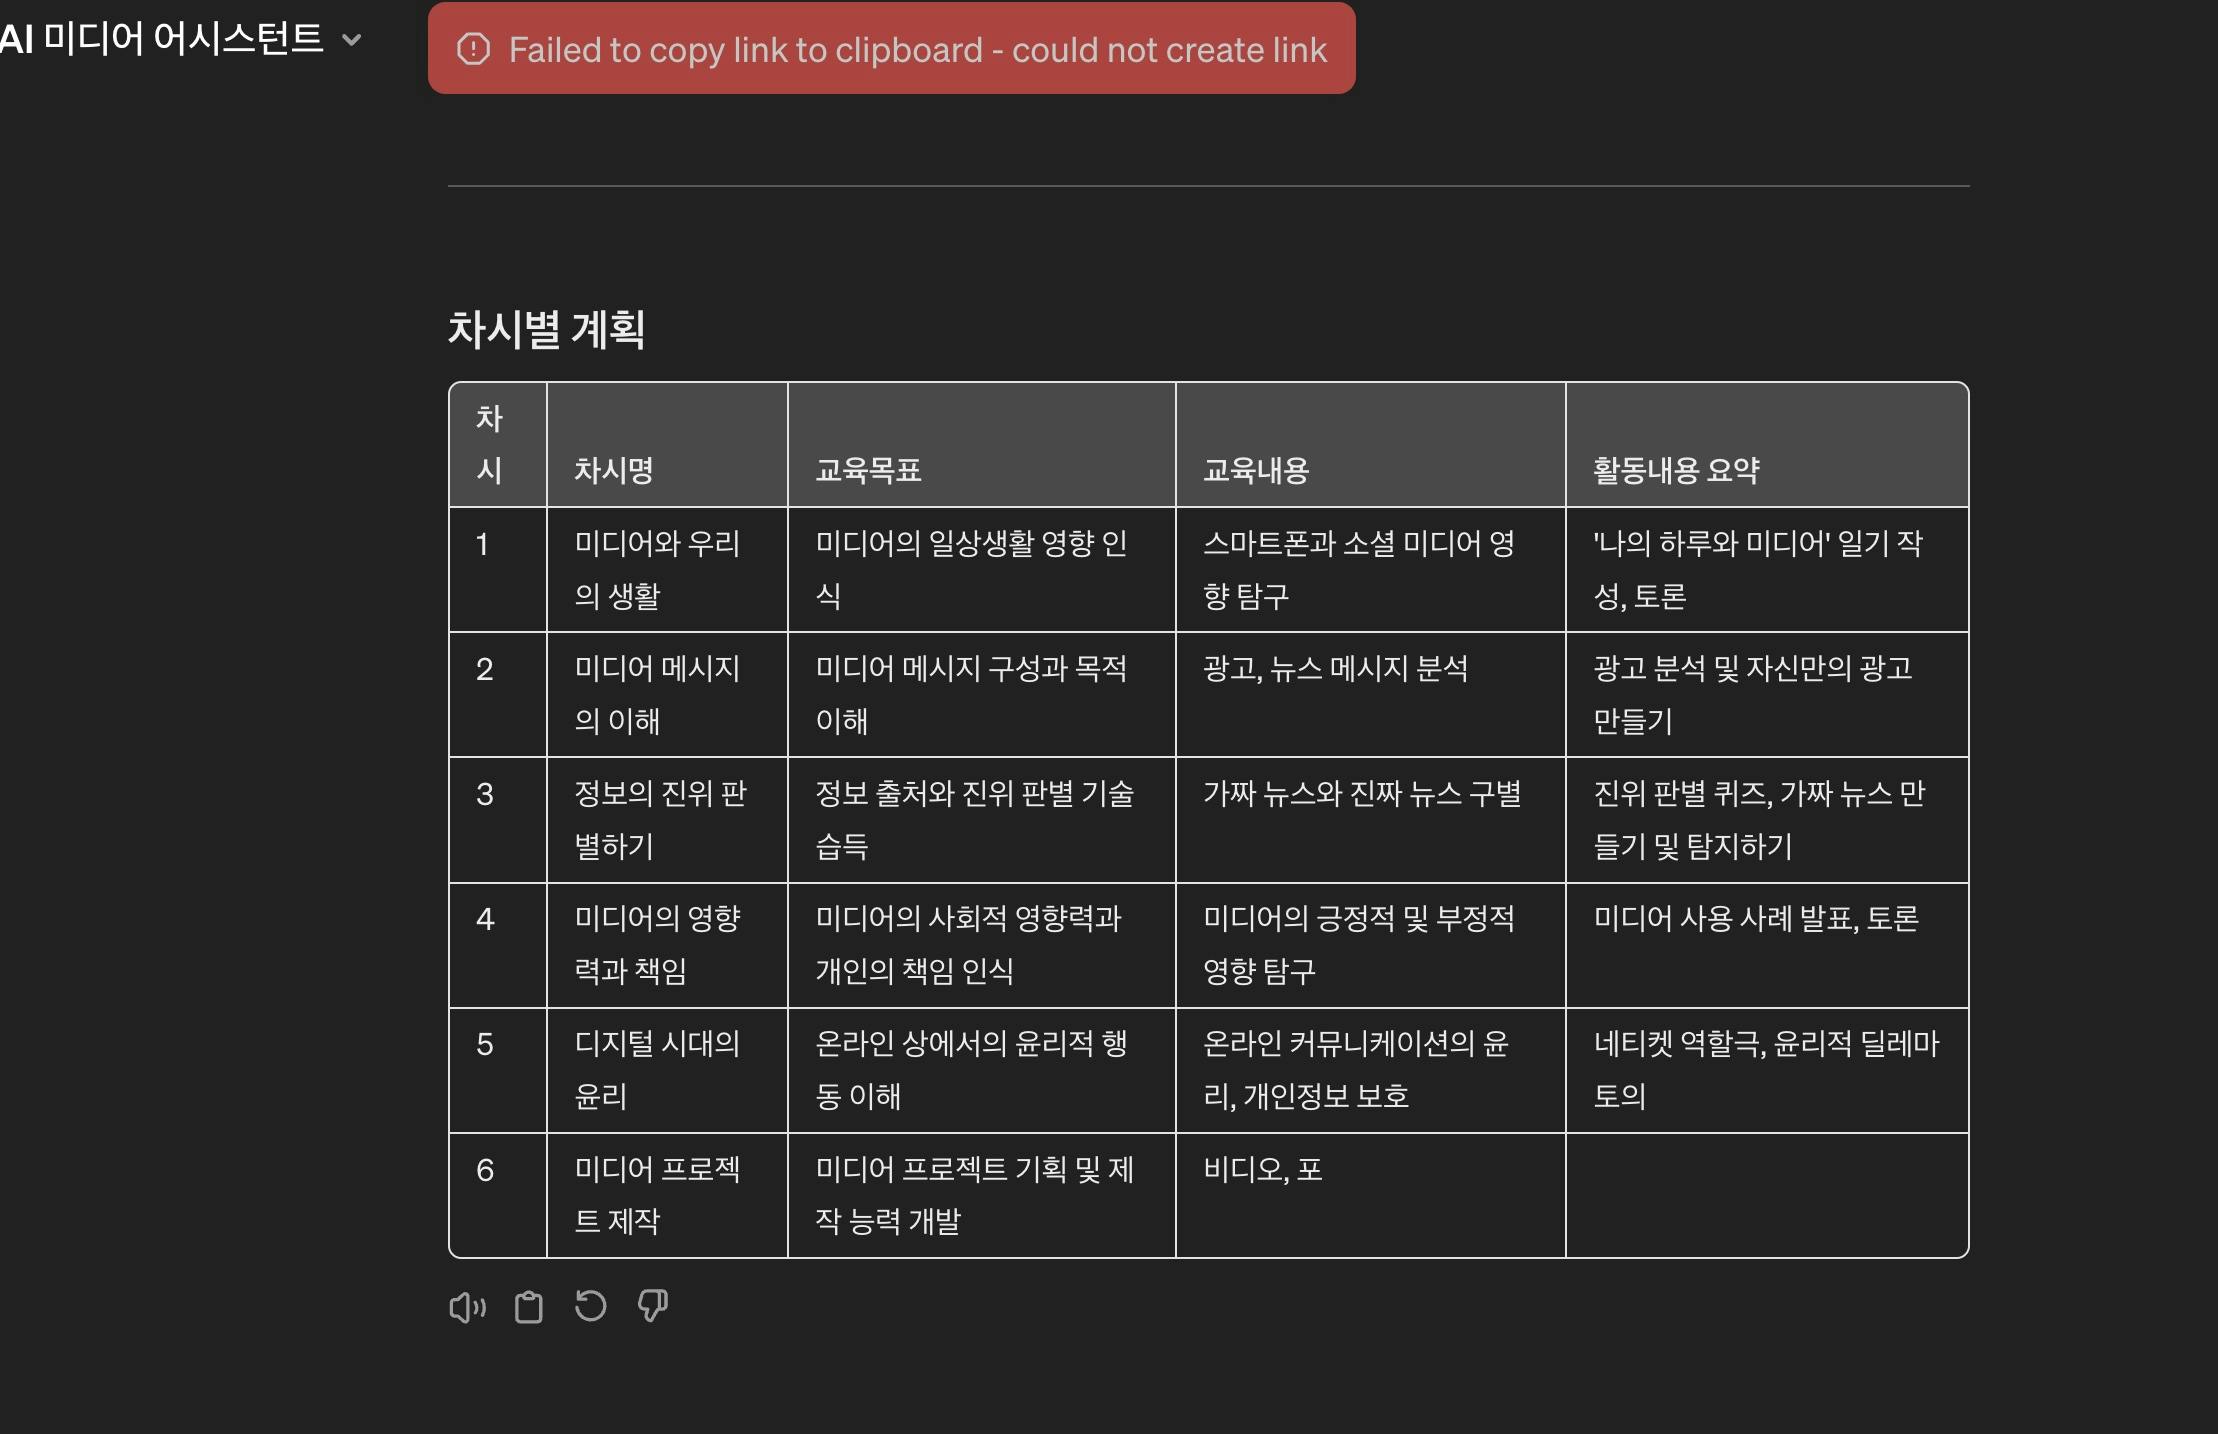The image size is (2218, 1434).
Task: Click the Read Aloud speaker icon
Action: (x=467, y=1307)
